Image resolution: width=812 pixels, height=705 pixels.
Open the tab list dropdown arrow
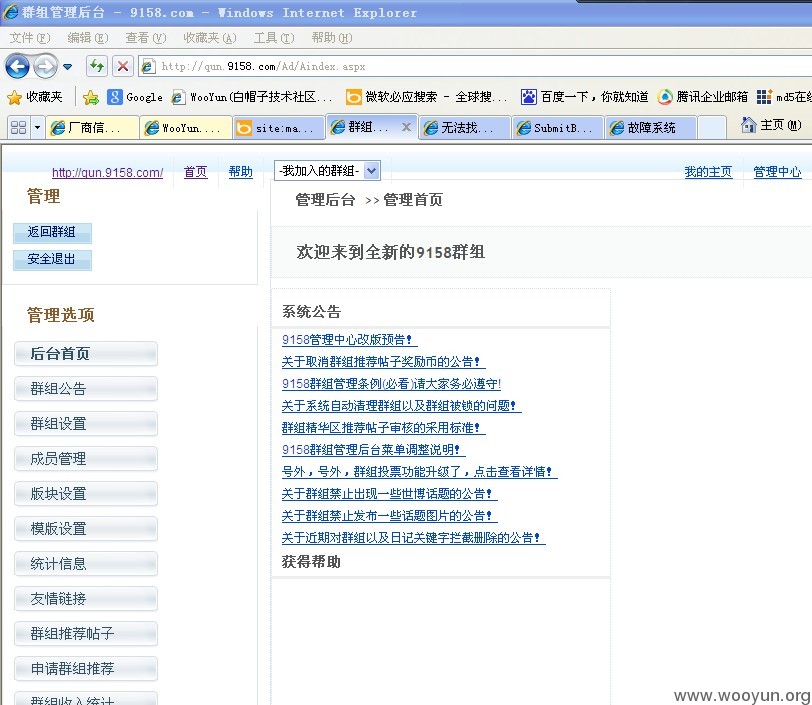click(x=37, y=127)
